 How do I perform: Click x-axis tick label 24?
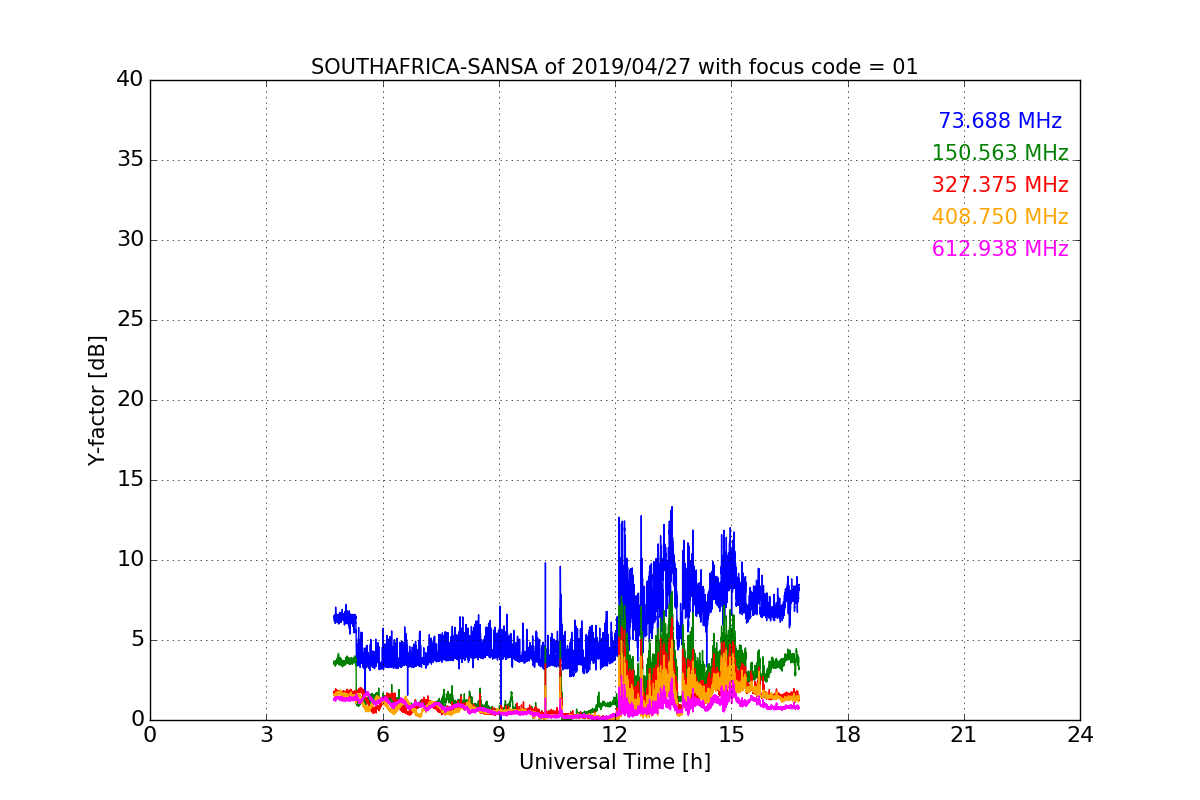(1080, 734)
